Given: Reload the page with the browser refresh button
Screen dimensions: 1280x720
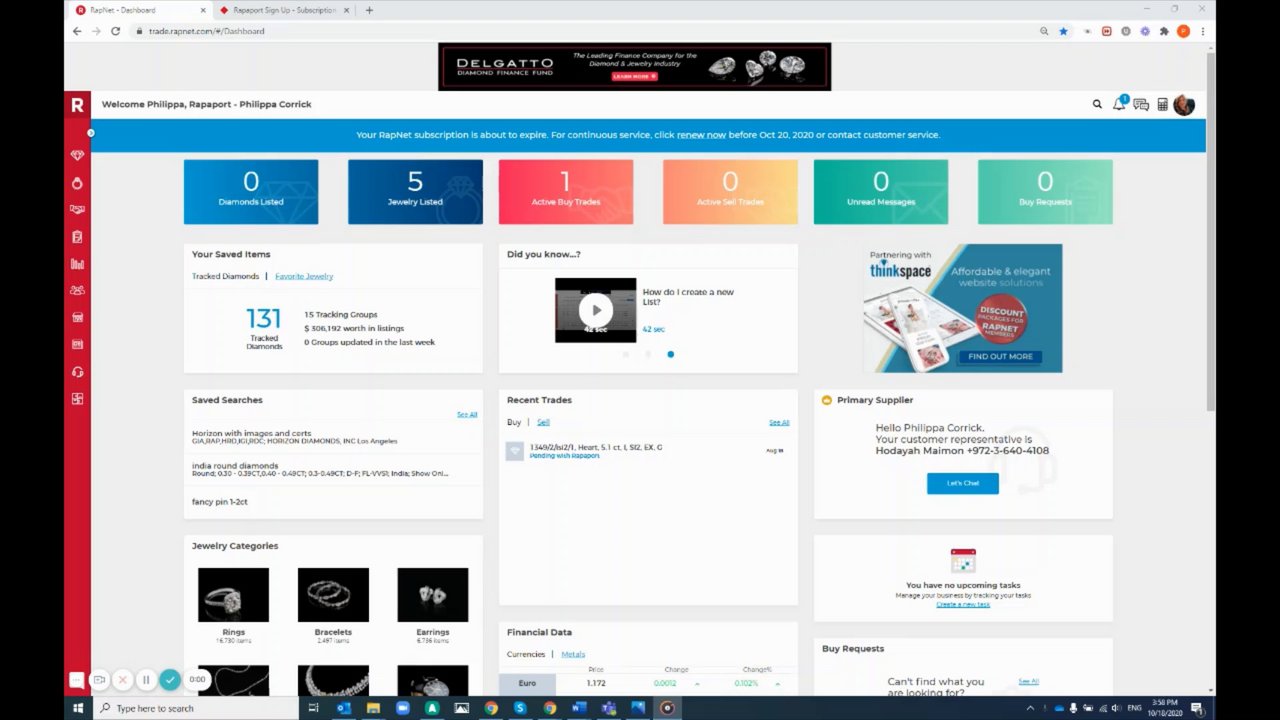Looking at the screenshot, I should coord(115,31).
